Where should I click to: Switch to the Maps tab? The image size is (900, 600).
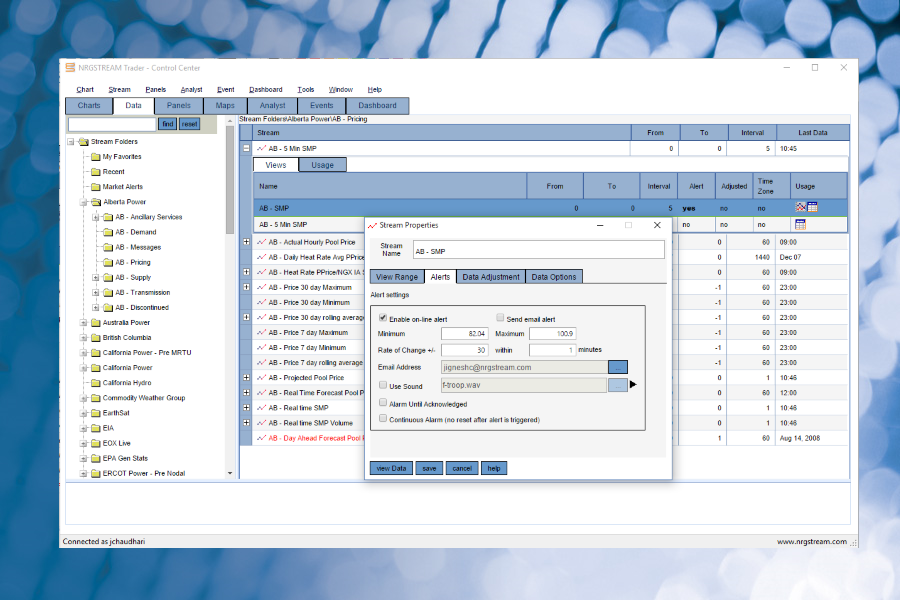click(225, 106)
